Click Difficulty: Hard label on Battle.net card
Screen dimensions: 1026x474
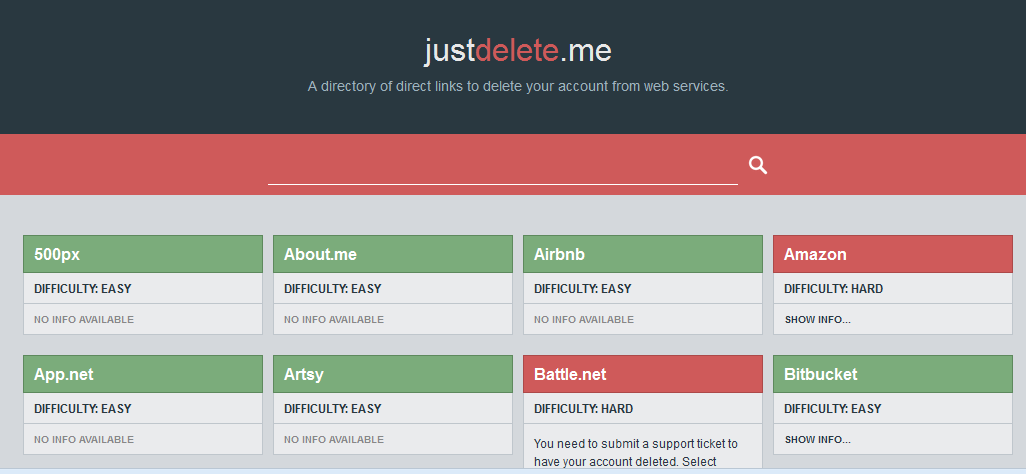tap(583, 409)
